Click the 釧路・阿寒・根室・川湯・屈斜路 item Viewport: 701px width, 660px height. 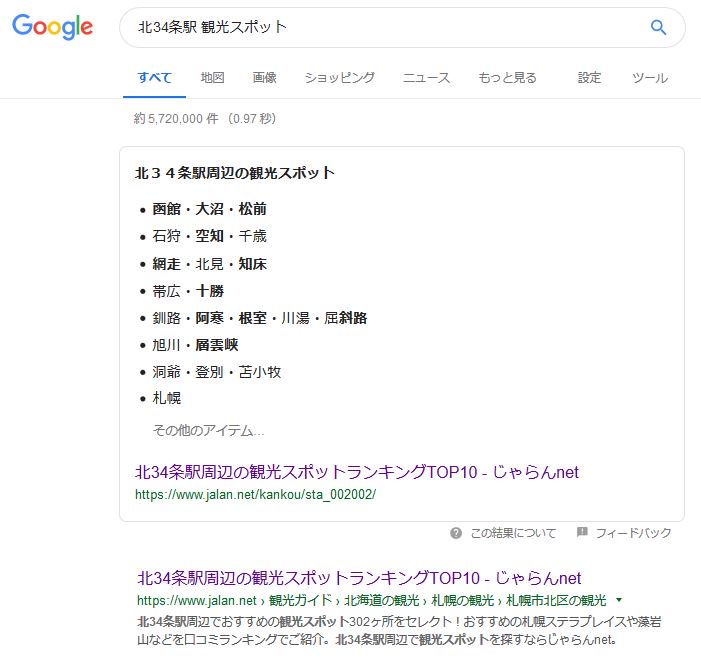[x=259, y=318]
